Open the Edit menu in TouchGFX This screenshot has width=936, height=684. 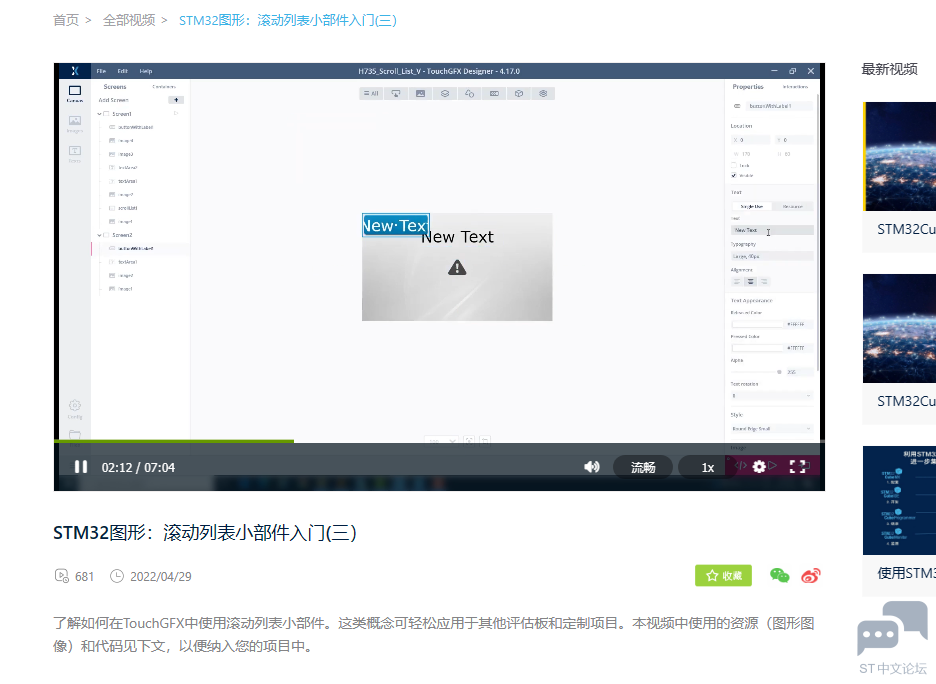122,71
